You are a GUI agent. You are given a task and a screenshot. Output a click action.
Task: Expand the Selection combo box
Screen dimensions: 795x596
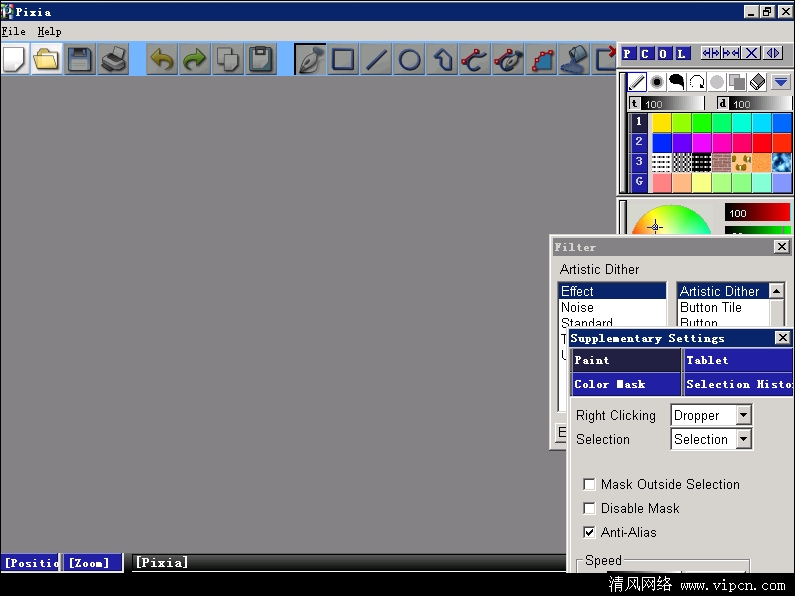point(743,439)
